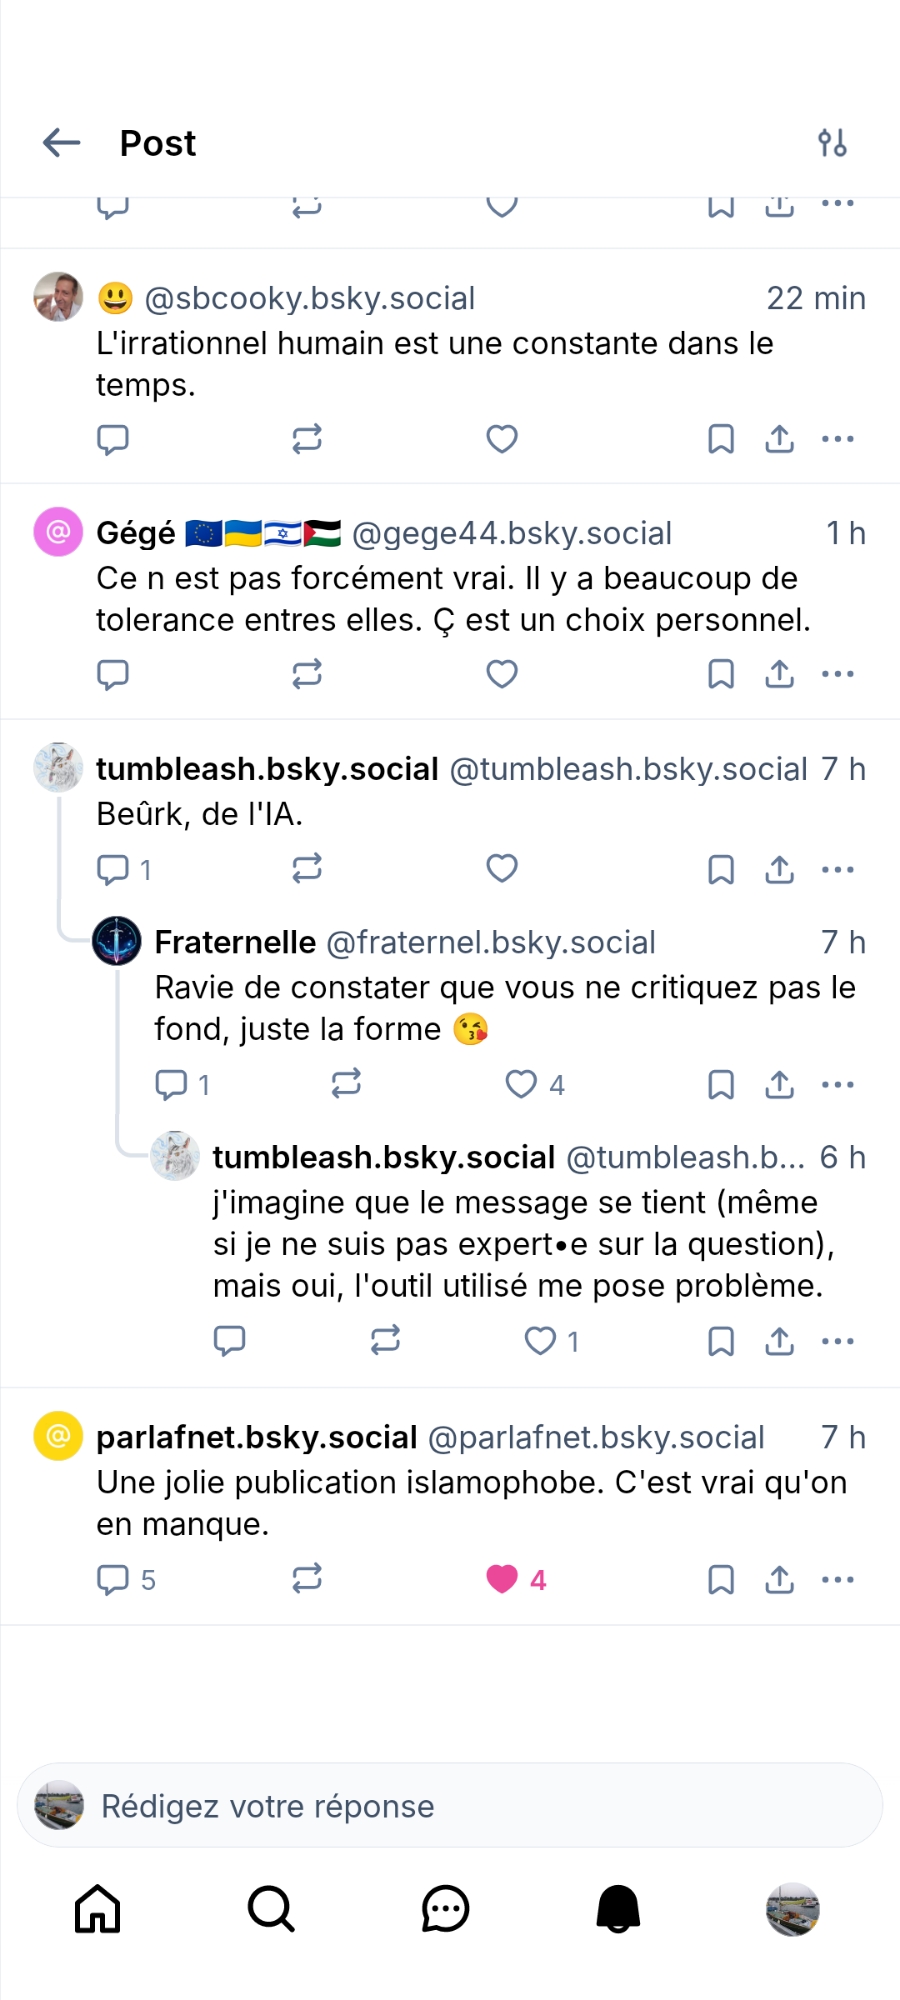Open more options on sbcooky's post
The height and width of the screenshot is (2000, 900).
click(838, 439)
